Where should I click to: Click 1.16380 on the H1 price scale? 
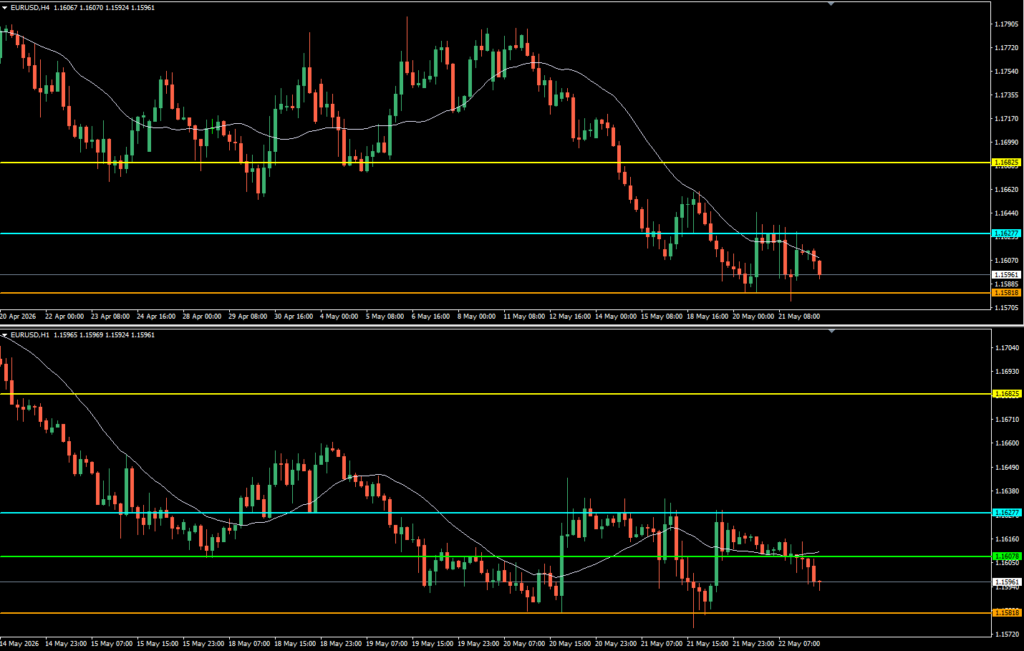click(x=1007, y=491)
